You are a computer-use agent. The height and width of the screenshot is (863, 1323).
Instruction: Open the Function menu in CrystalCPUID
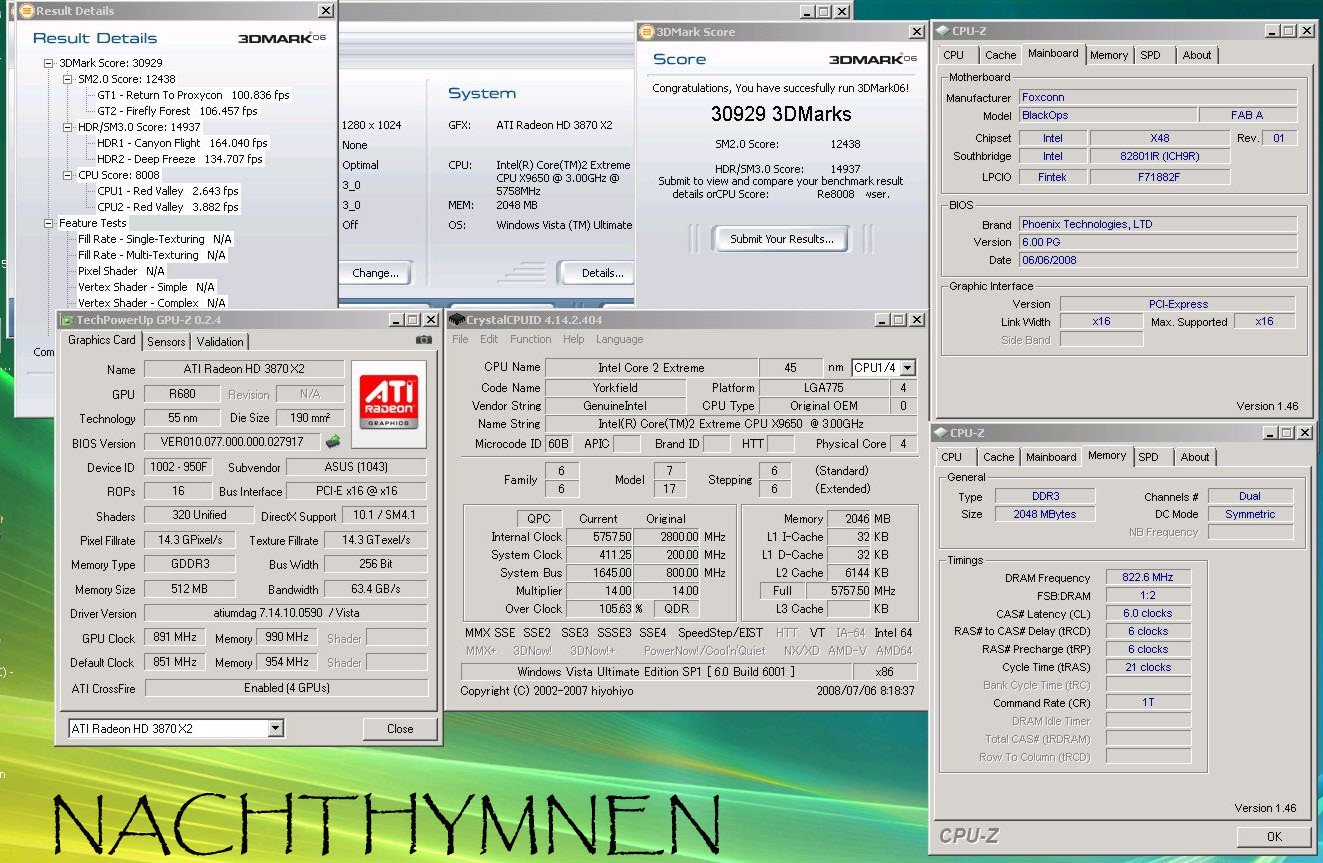click(530, 339)
